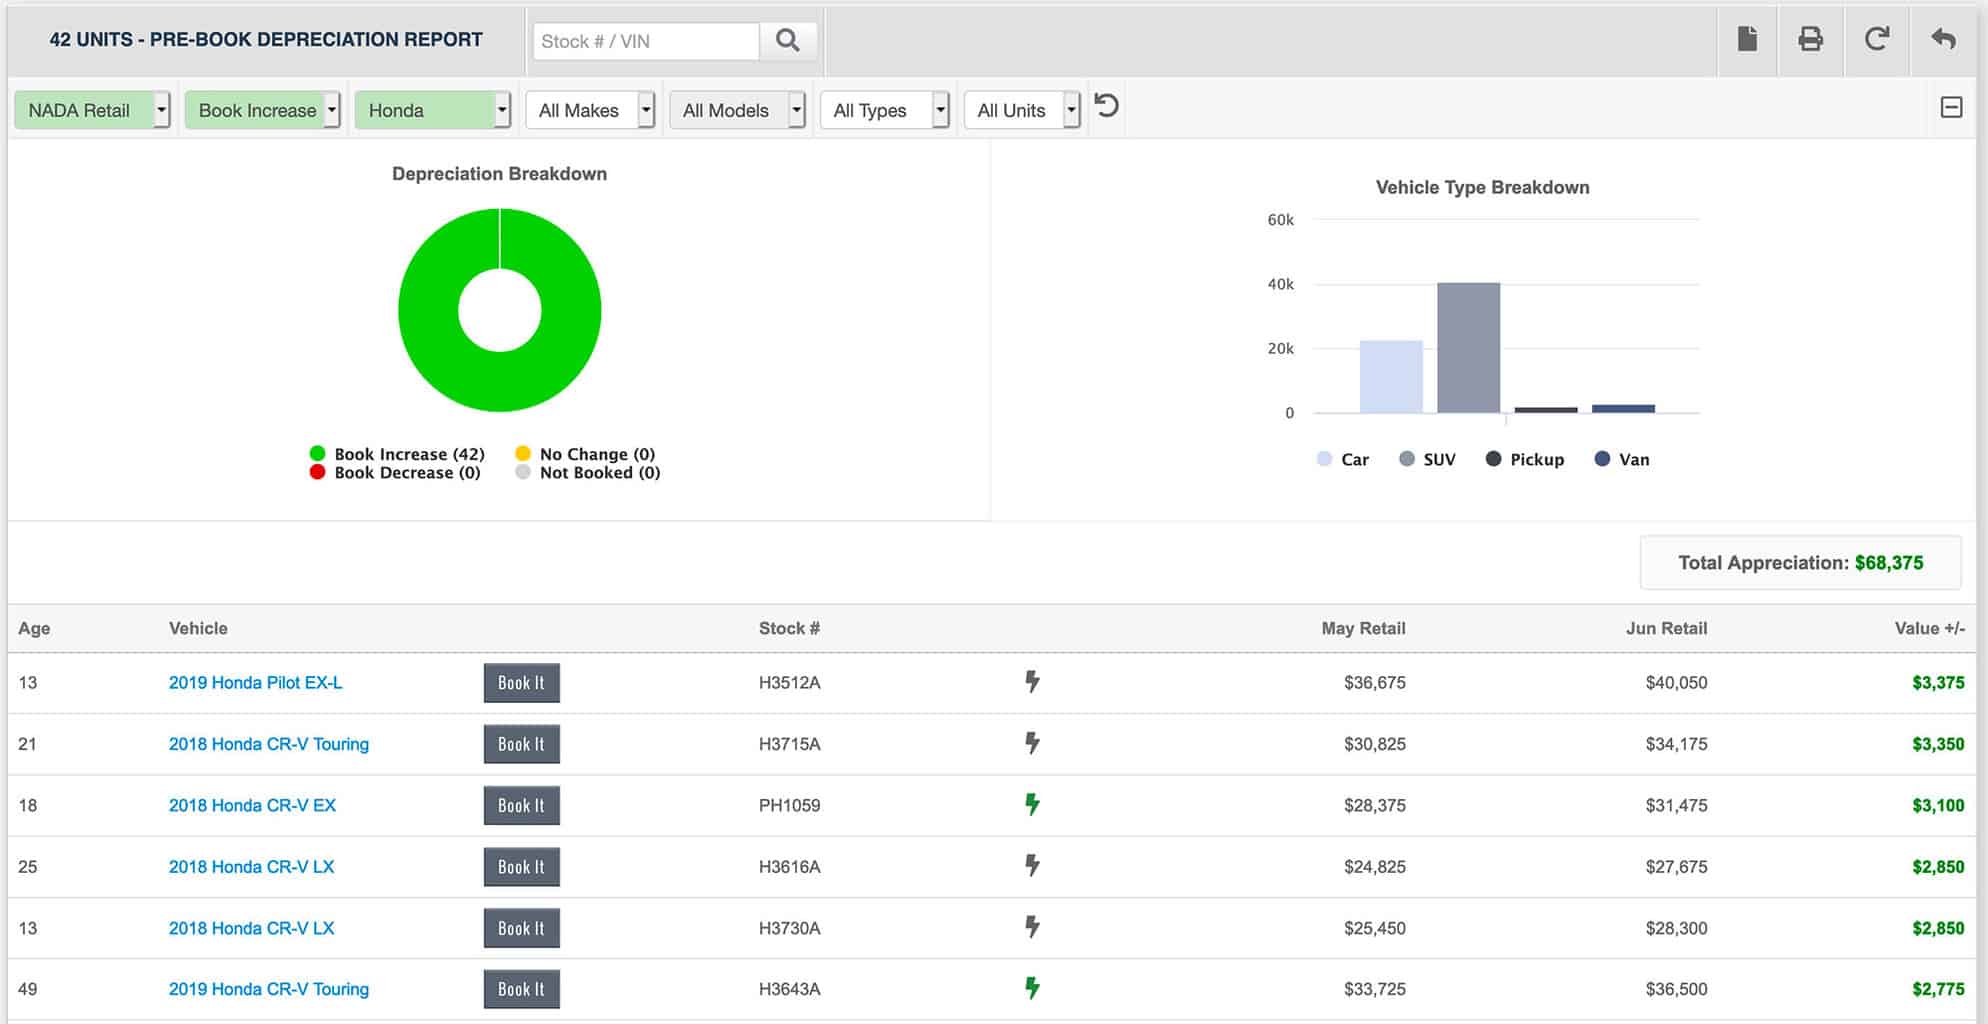Open the NADA Retail dropdown

(92, 110)
